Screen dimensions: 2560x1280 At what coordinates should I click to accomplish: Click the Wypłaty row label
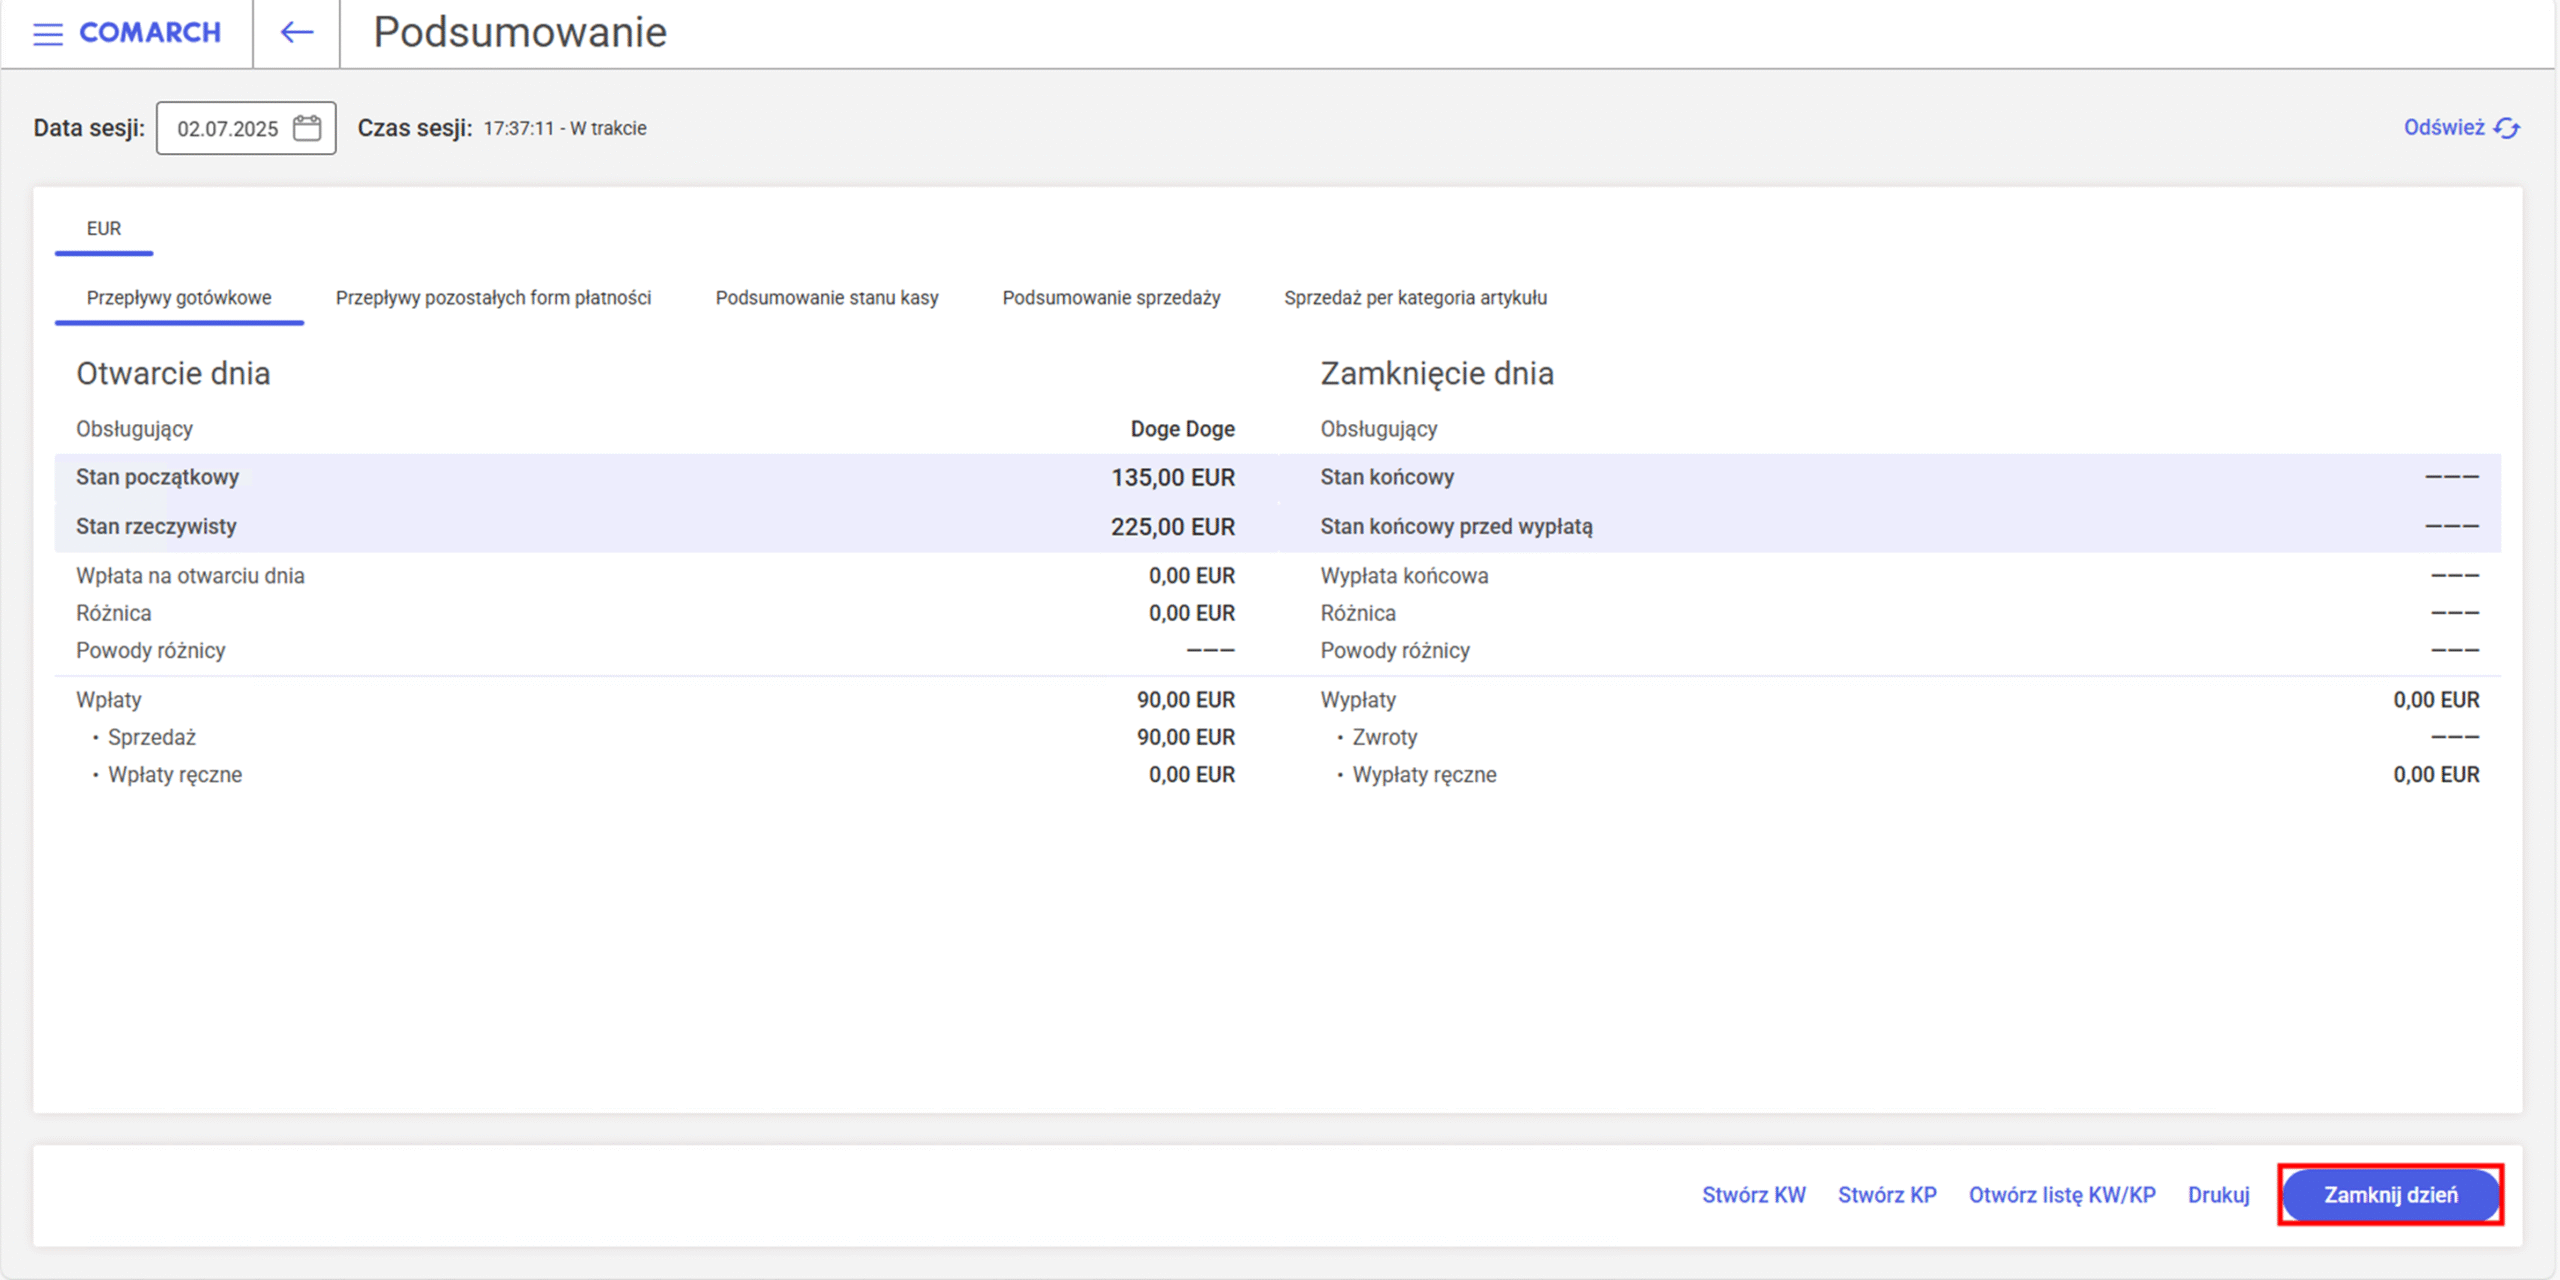coord(1358,700)
